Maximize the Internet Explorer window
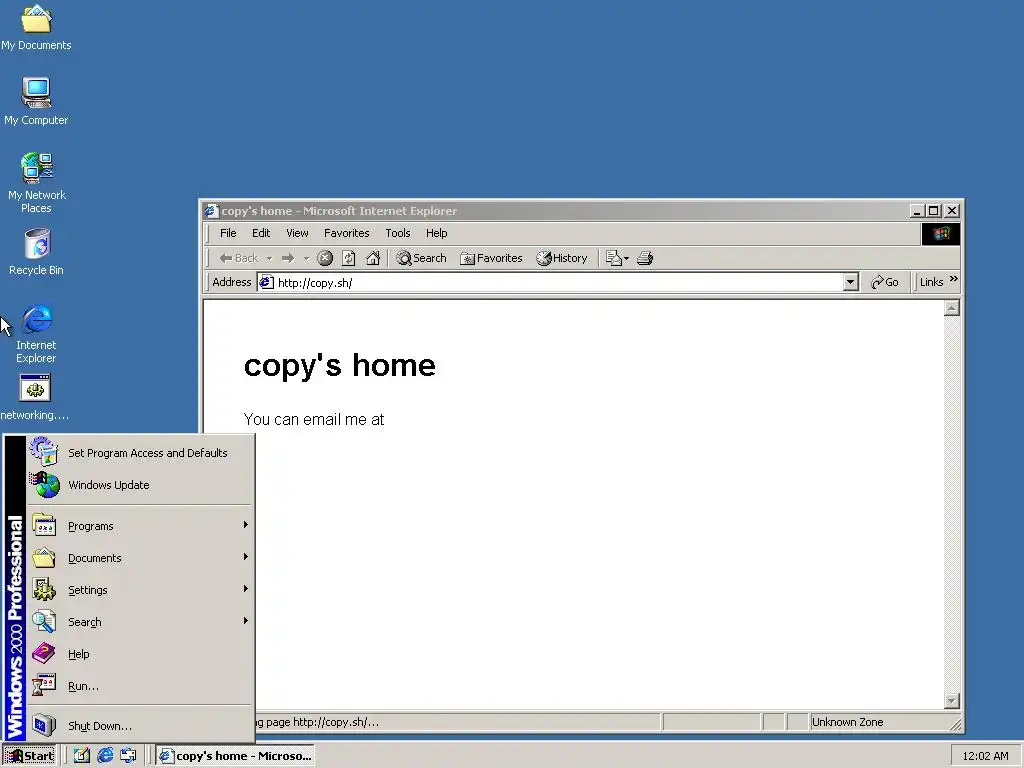 (934, 211)
